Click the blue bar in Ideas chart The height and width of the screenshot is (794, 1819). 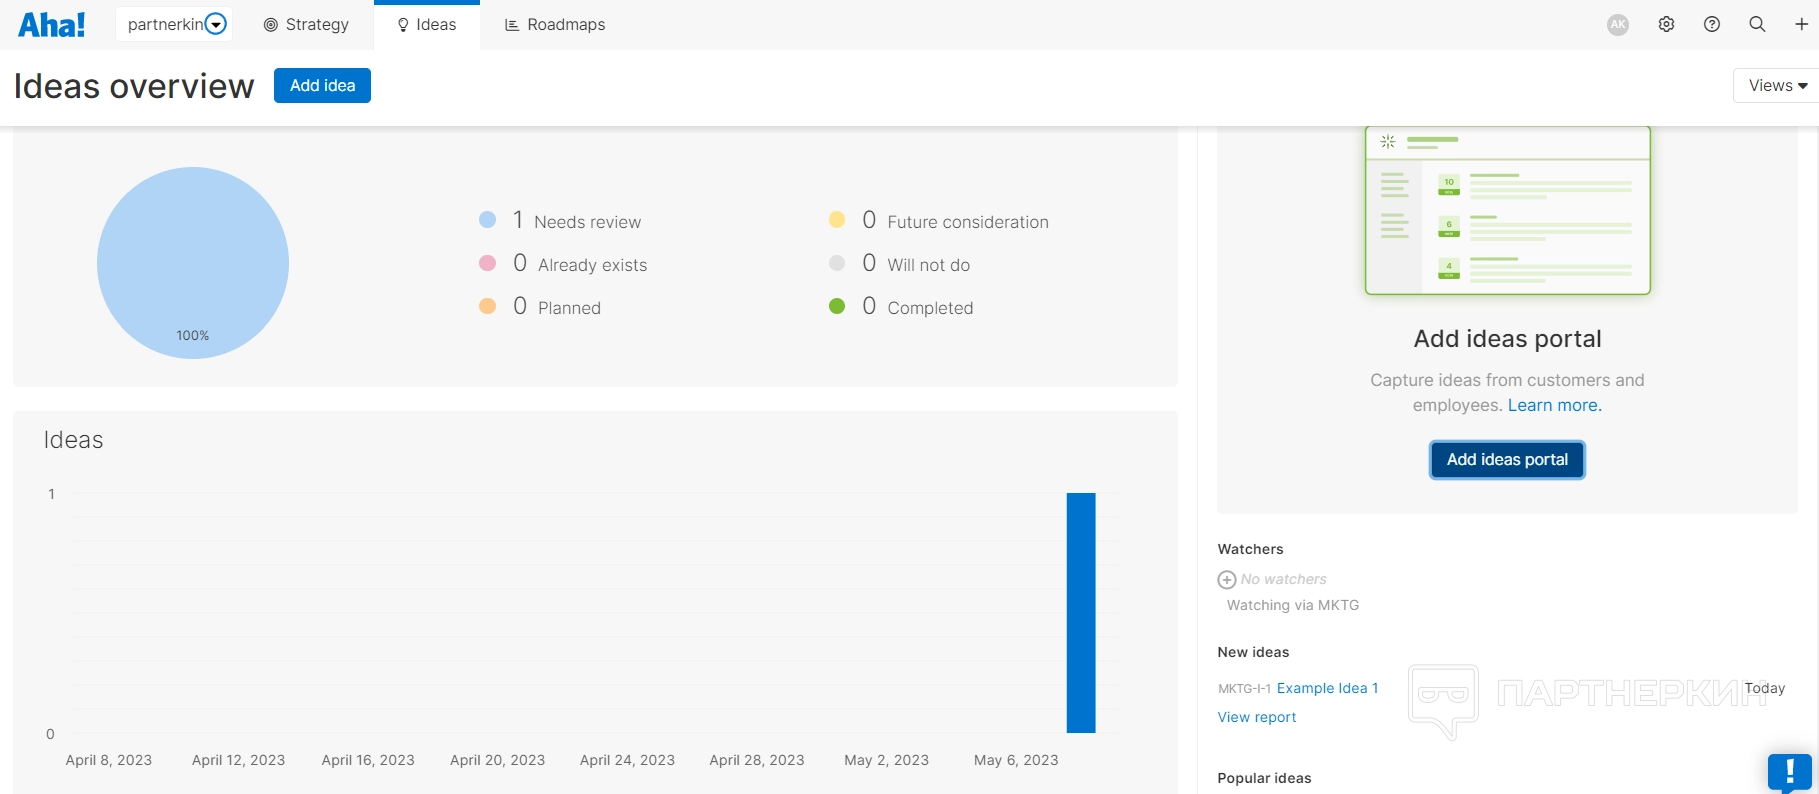(x=1081, y=612)
